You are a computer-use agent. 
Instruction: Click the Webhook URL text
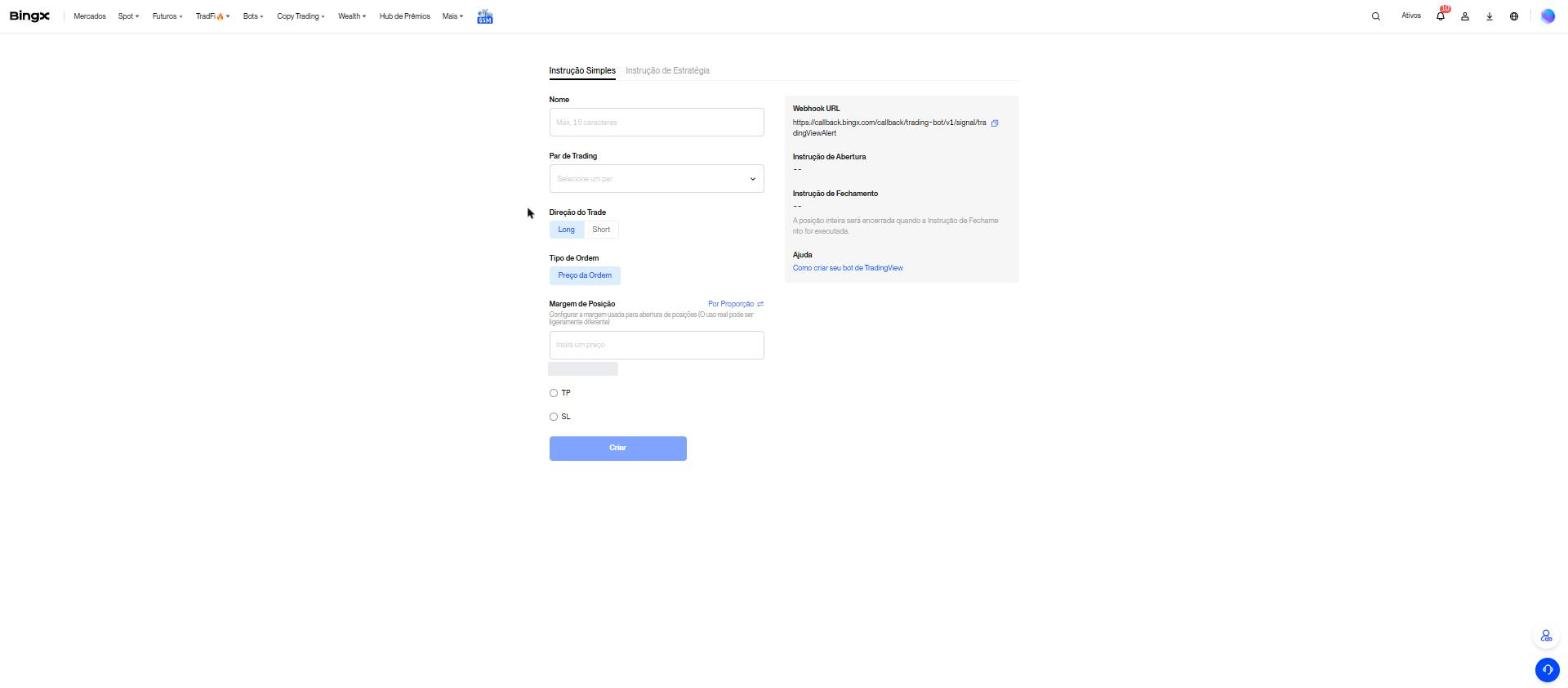[889, 128]
